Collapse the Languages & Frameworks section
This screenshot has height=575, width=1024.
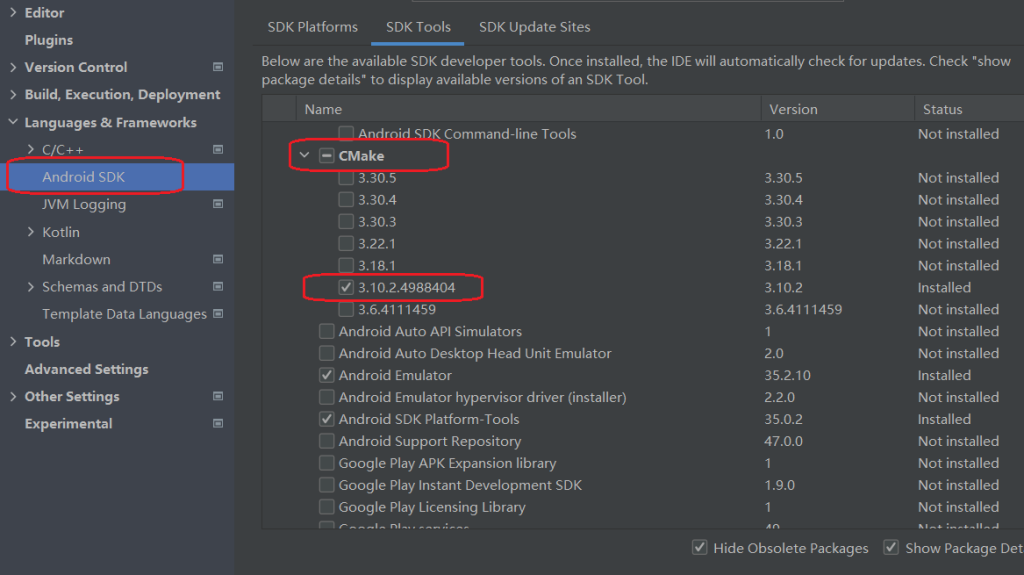coord(13,123)
